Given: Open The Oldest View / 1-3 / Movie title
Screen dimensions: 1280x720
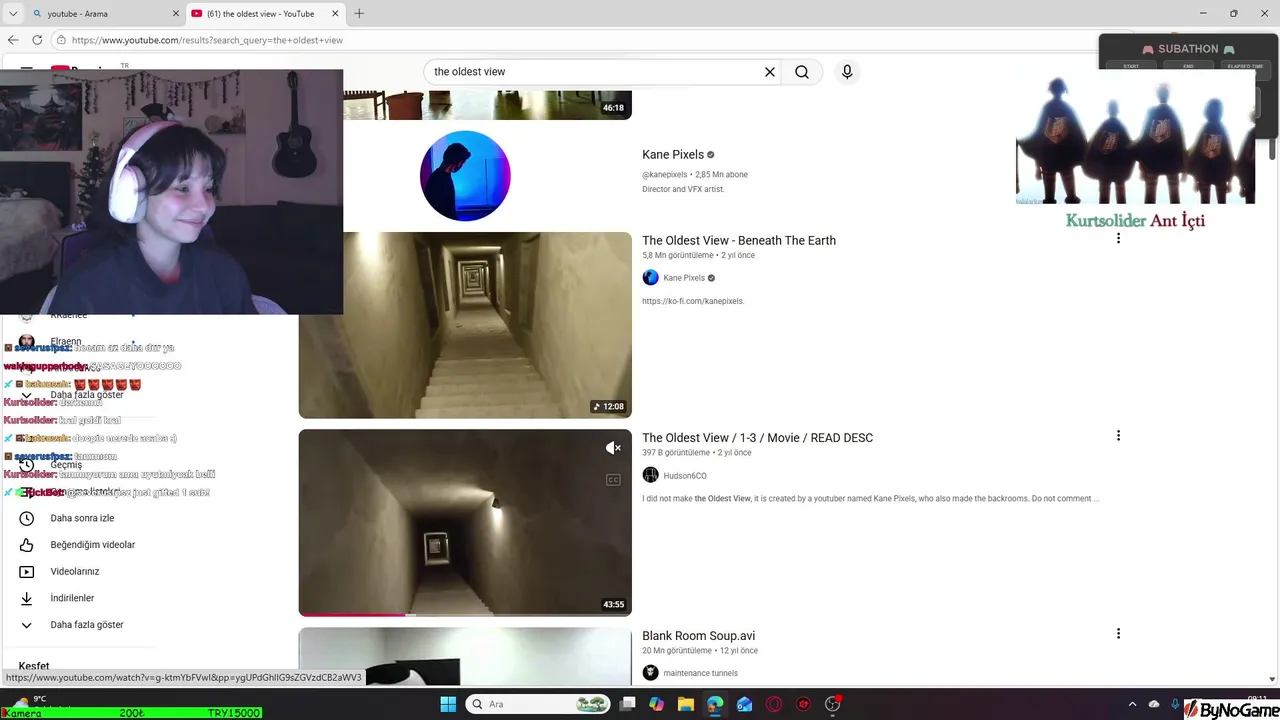Looking at the screenshot, I should [x=757, y=438].
